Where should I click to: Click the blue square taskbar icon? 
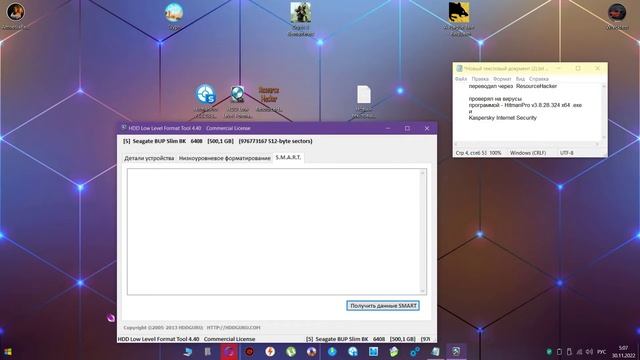click(x=373, y=351)
